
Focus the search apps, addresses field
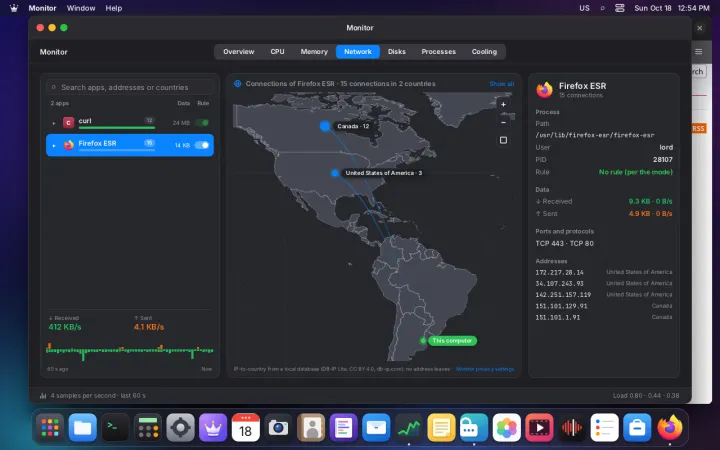(130, 87)
